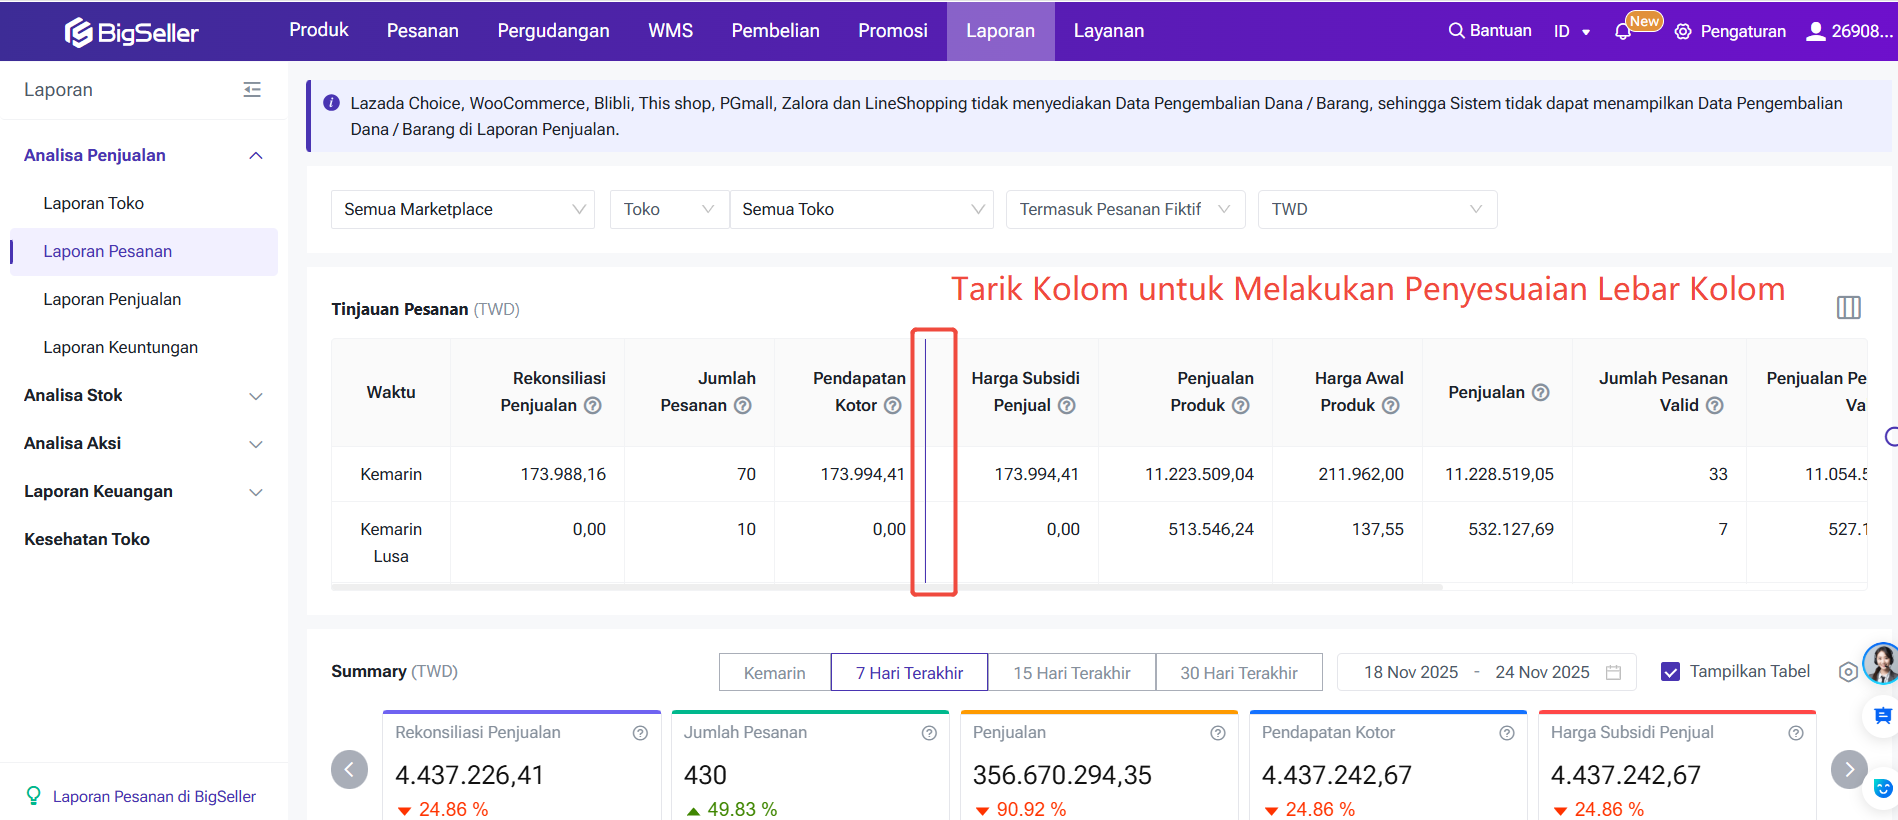Open the TWD currency dropdown

(x=1376, y=210)
